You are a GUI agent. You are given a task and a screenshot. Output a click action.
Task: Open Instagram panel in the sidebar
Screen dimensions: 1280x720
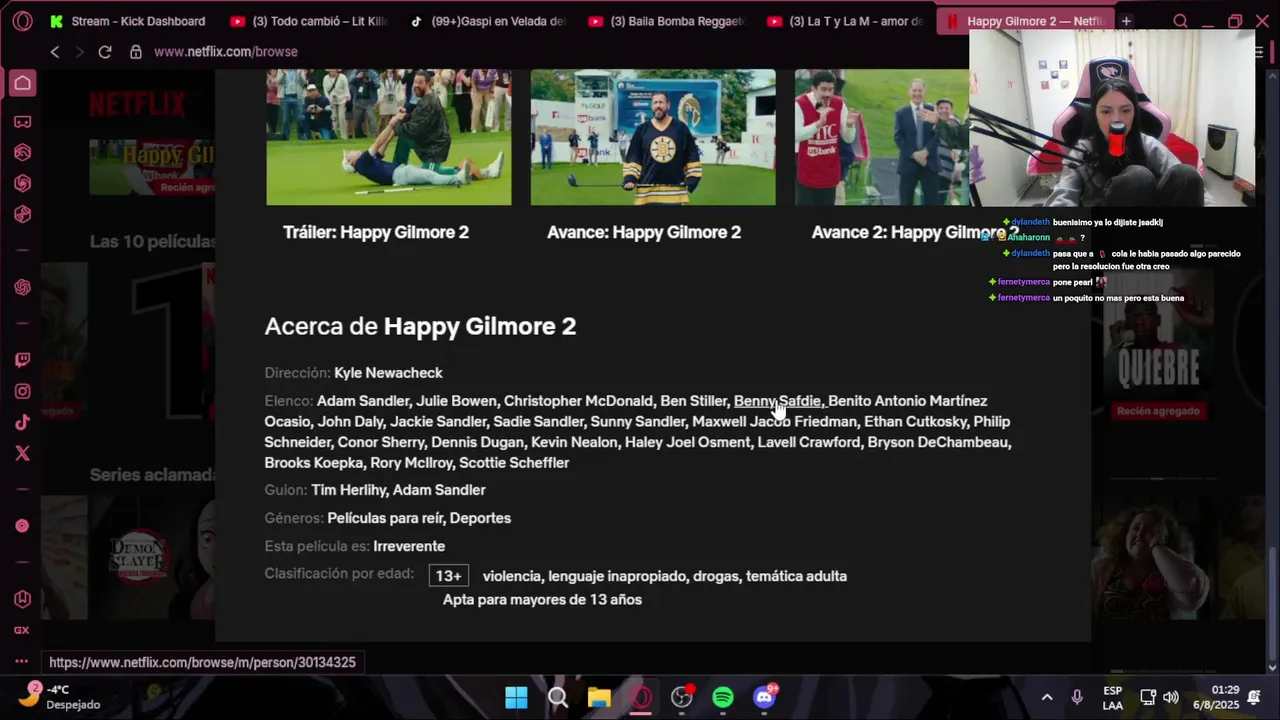pos(22,392)
